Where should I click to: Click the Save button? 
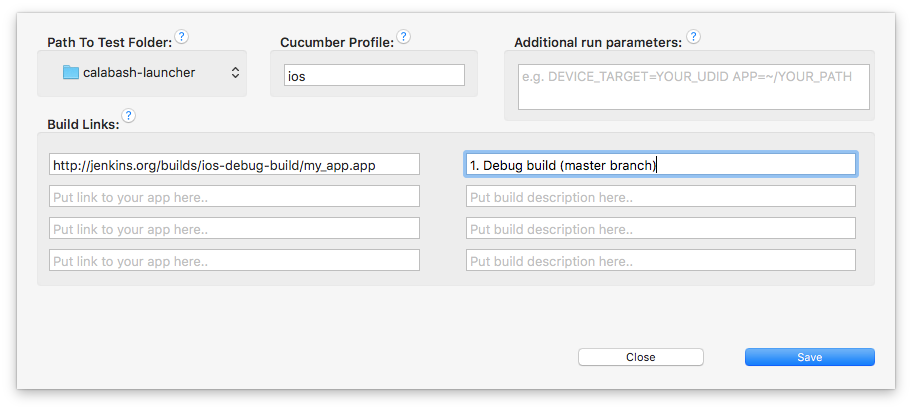[810, 357]
